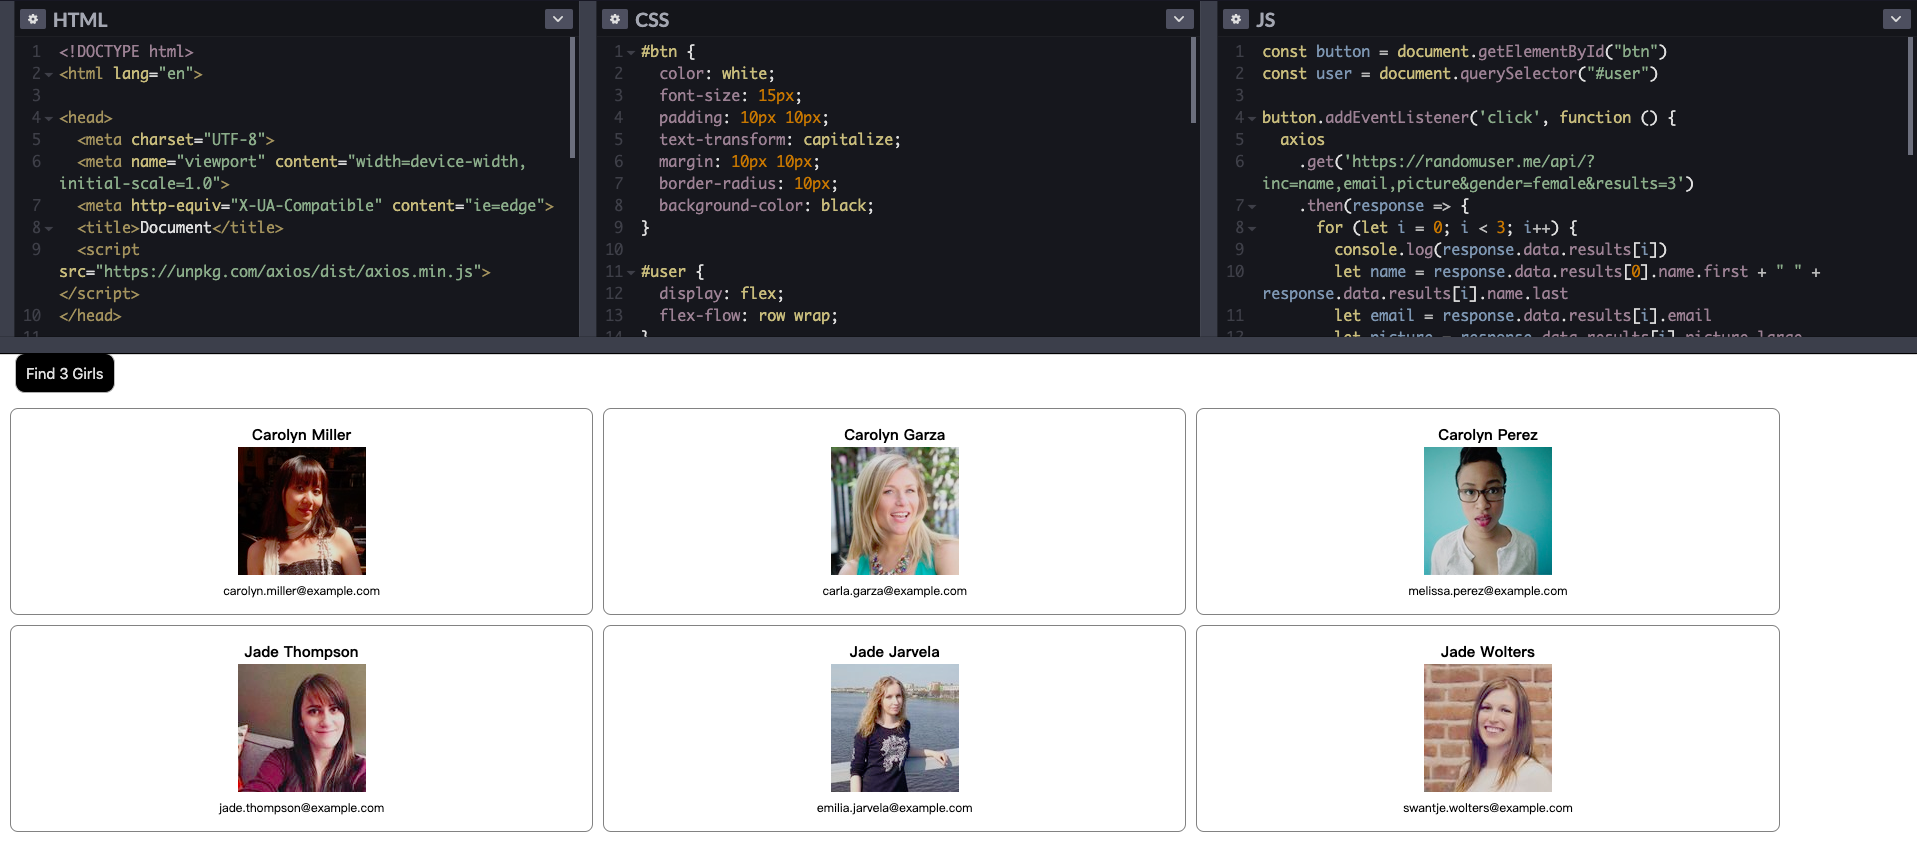Expand the CSS panel dropdown chevron

tap(1180, 19)
